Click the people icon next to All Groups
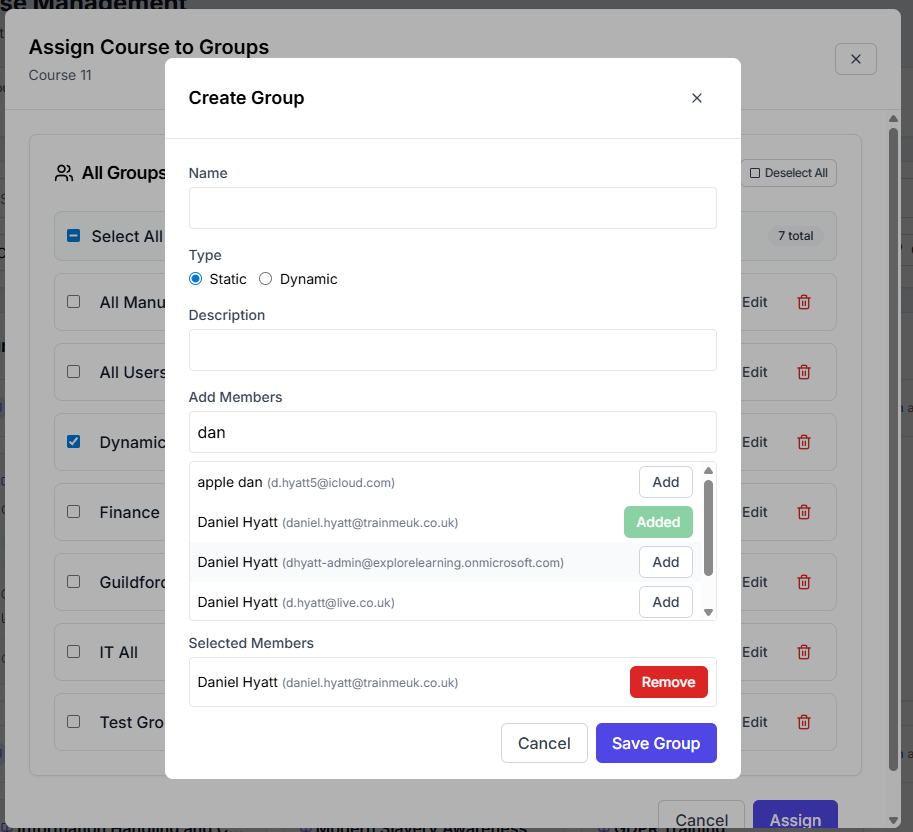Screen dimensions: 913x832 (x=63, y=172)
